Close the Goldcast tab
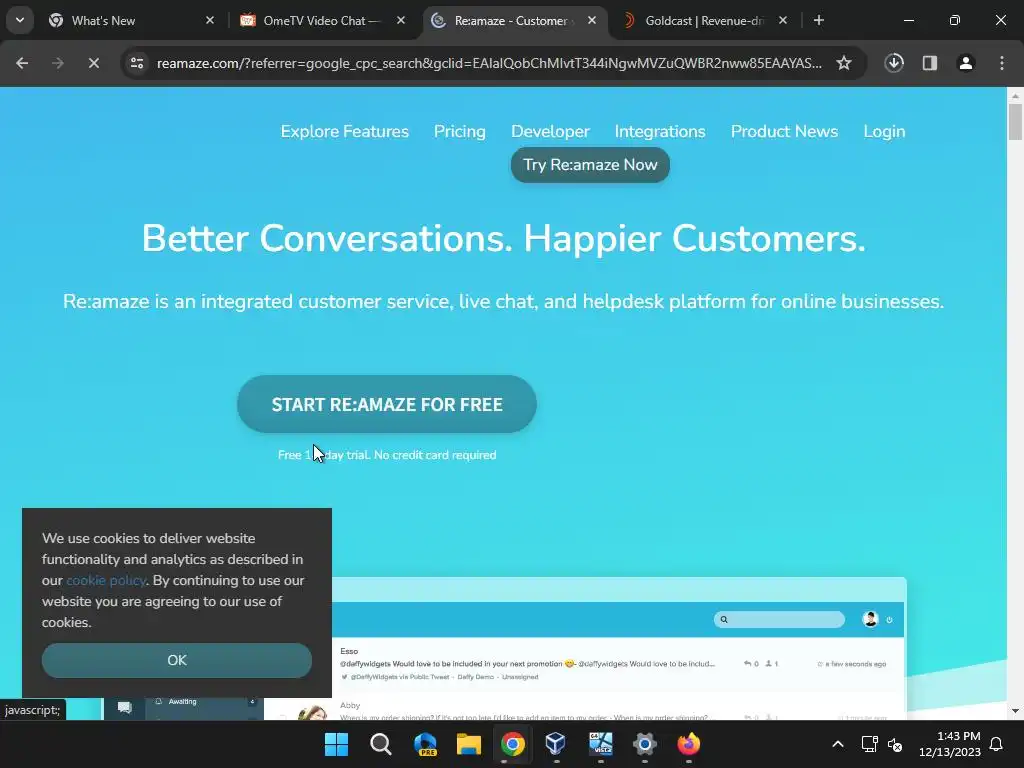Viewport: 1024px width, 768px height. point(783,20)
